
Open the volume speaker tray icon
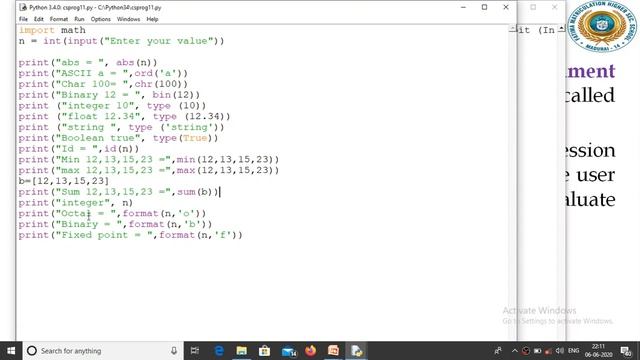(x=560, y=351)
